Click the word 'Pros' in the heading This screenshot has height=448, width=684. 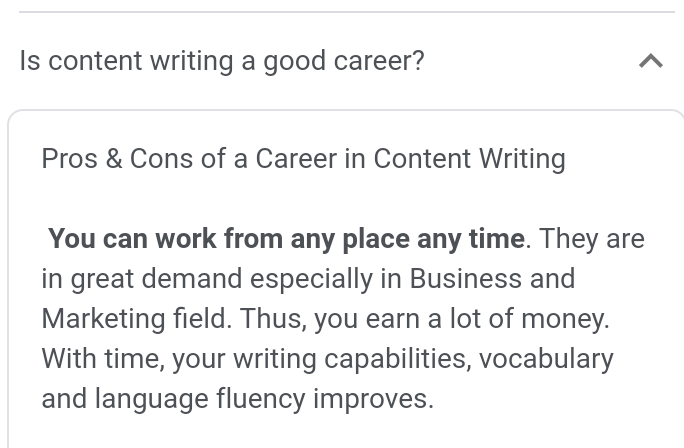pyautogui.click(x=69, y=158)
